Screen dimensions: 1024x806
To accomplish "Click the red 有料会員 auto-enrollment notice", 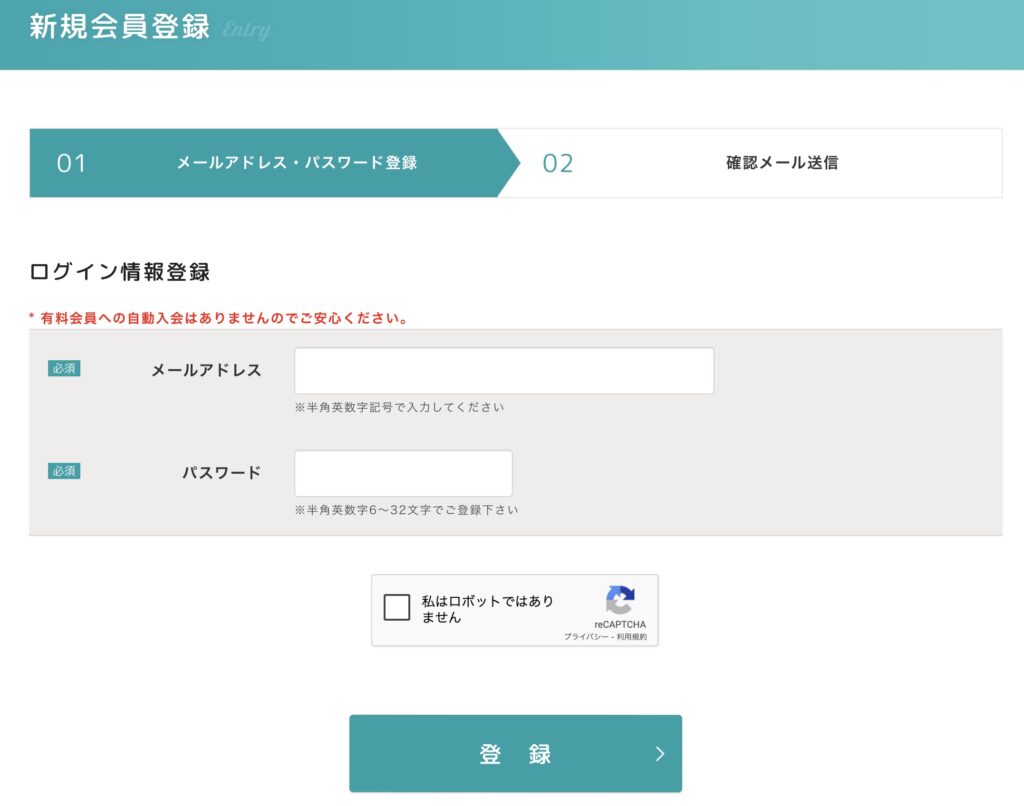I will pos(218,318).
